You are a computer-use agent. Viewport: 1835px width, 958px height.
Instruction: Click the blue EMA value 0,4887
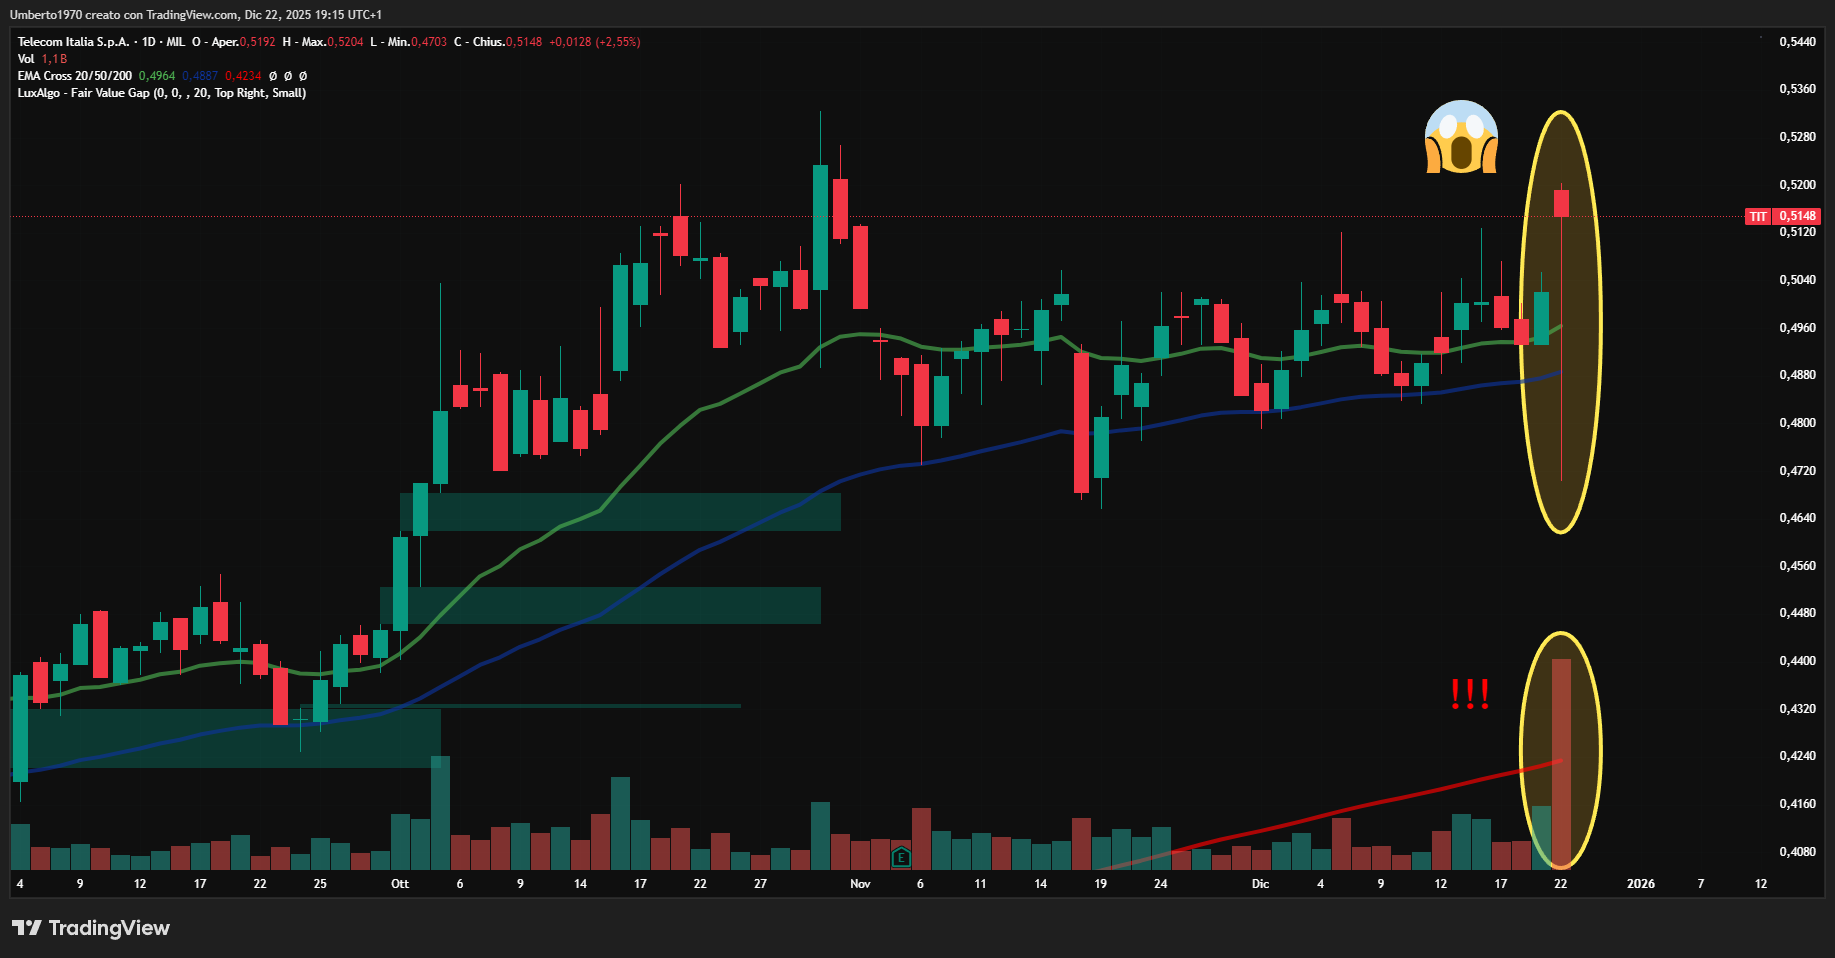click(x=200, y=76)
